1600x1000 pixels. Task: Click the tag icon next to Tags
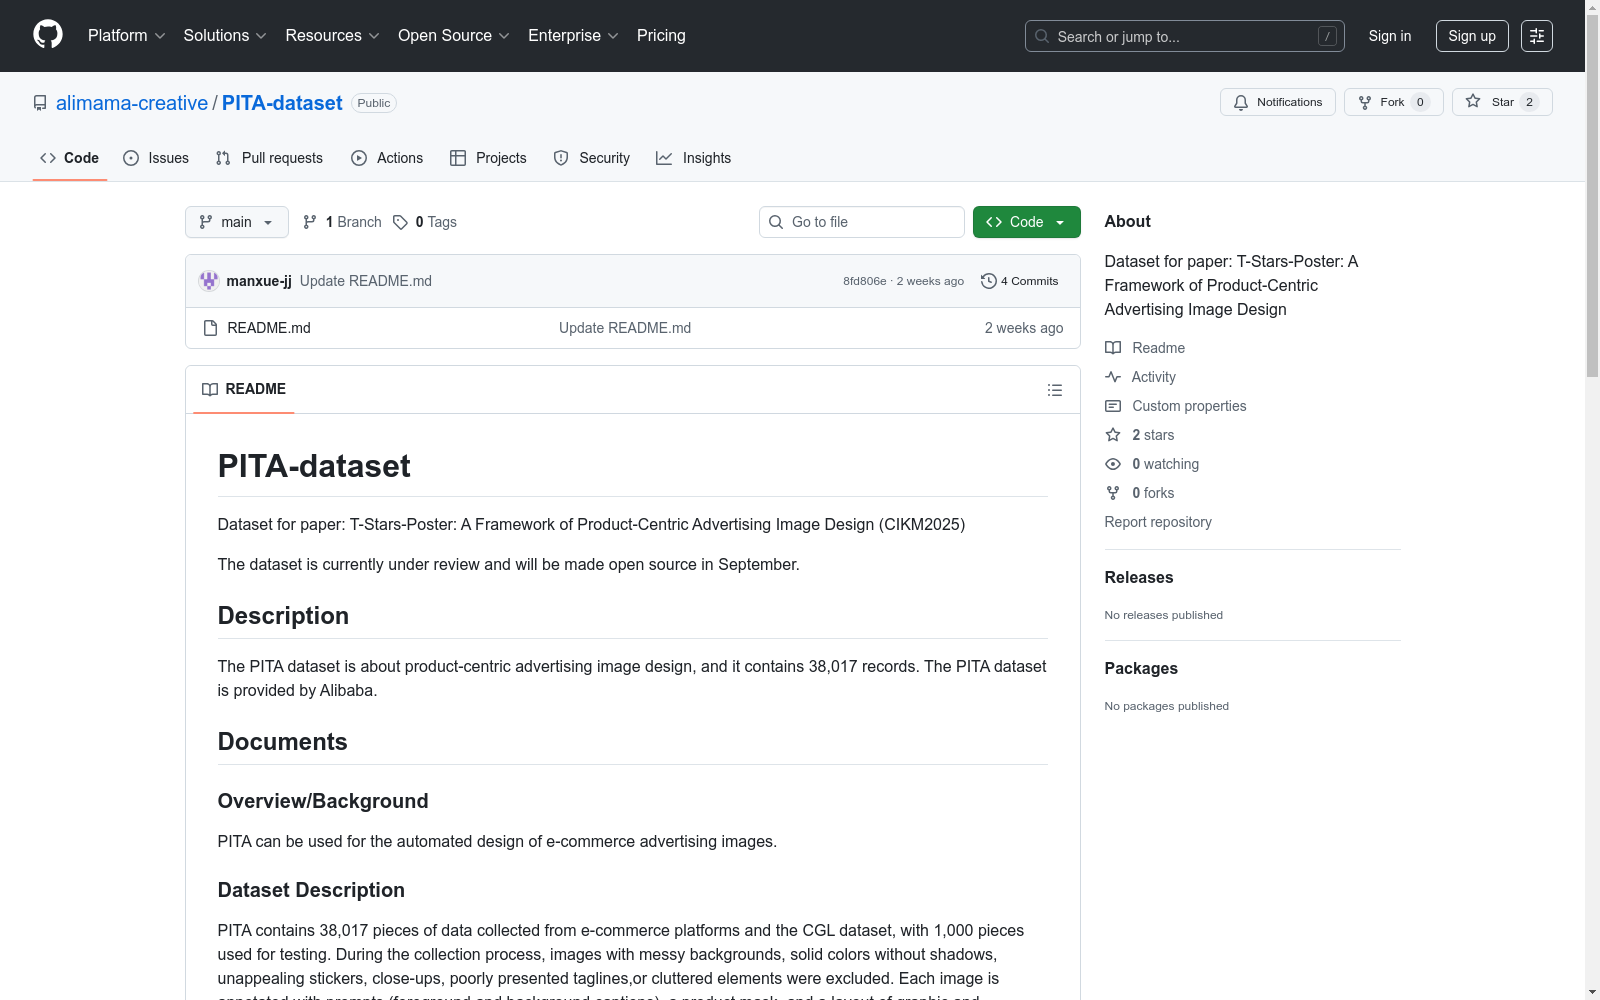[x=400, y=222]
